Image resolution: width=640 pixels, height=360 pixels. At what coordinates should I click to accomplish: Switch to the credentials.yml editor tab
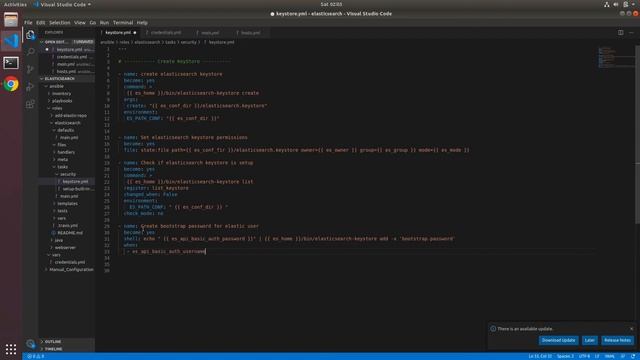point(165,33)
